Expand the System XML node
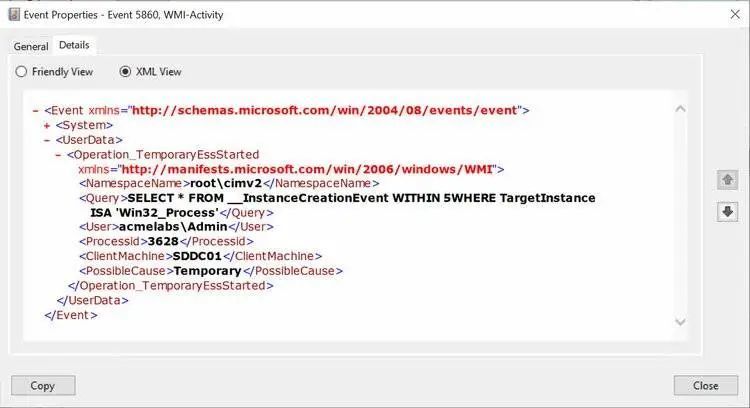The width and height of the screenshot is (750, 408). (x=47, y=126)
